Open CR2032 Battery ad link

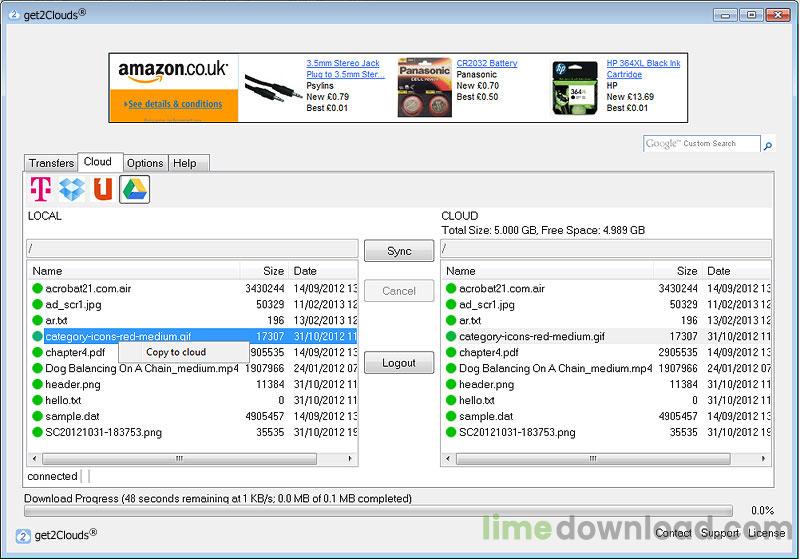tap(486, 63)
